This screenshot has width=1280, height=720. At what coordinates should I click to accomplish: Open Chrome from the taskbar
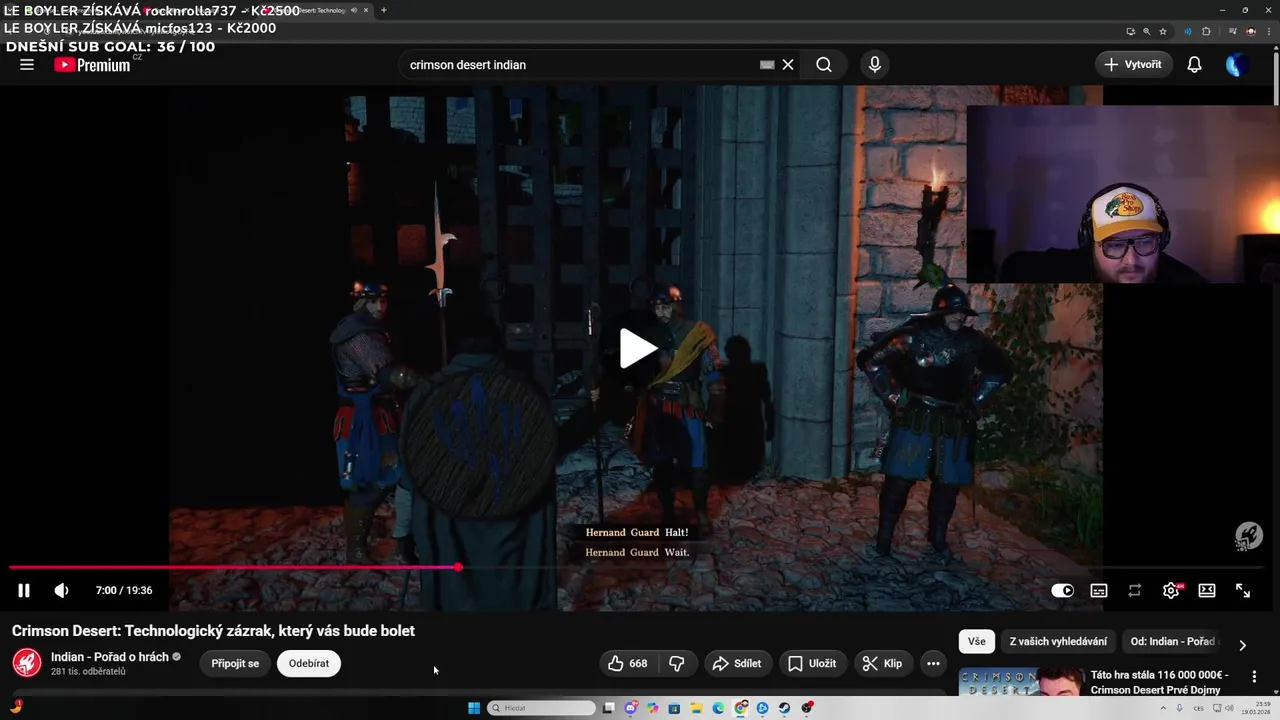point(740,708)
